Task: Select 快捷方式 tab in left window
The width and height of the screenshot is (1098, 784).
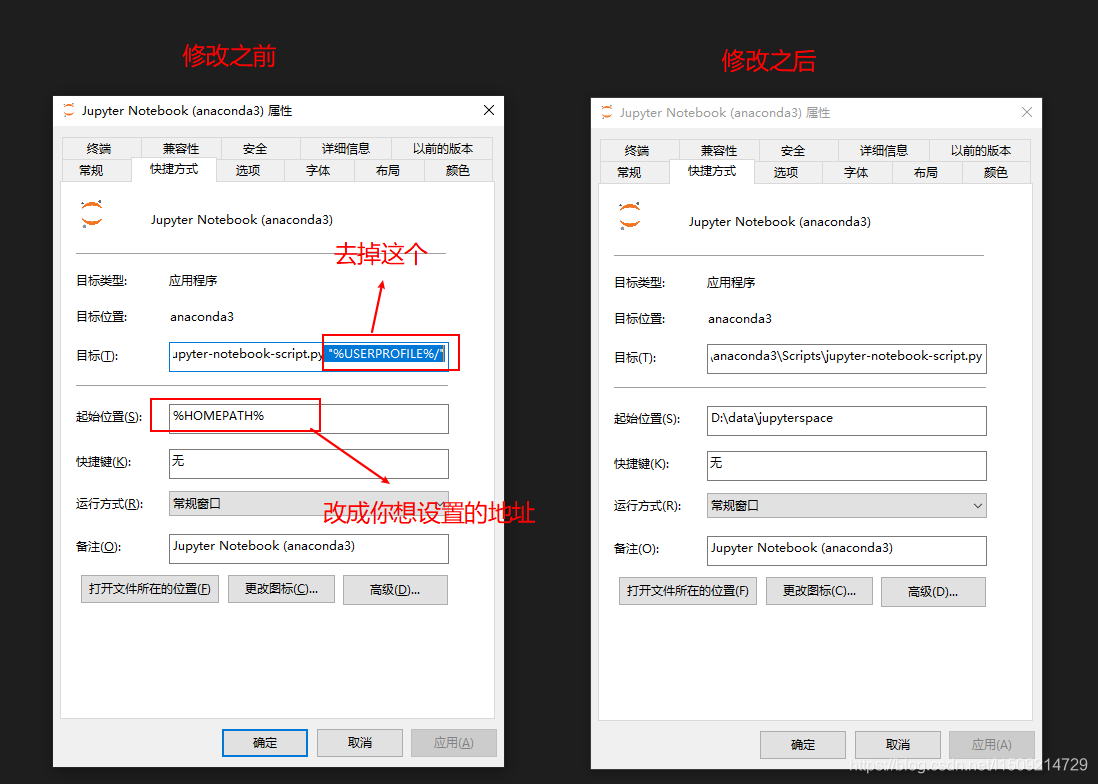Action: pyautogui.click(x=174, y=169)
